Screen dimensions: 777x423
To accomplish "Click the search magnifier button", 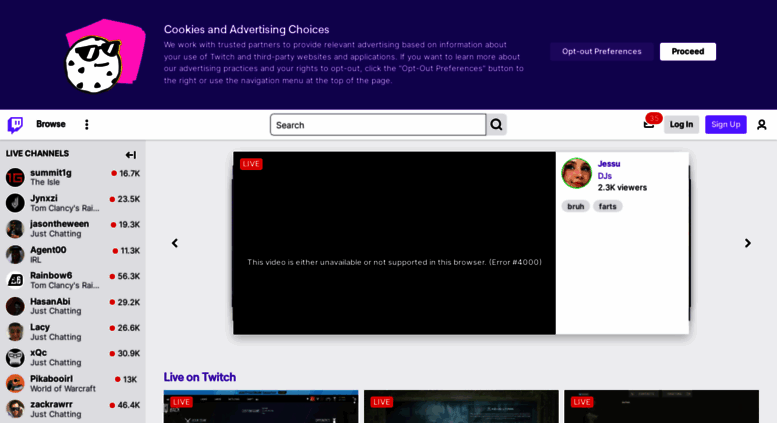I will (497, 125).
